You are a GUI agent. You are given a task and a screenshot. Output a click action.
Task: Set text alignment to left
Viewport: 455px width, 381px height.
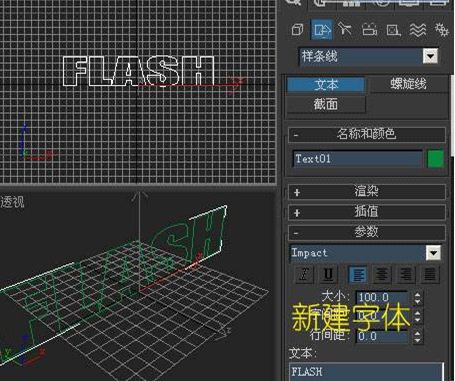click(x=358, y=275)
